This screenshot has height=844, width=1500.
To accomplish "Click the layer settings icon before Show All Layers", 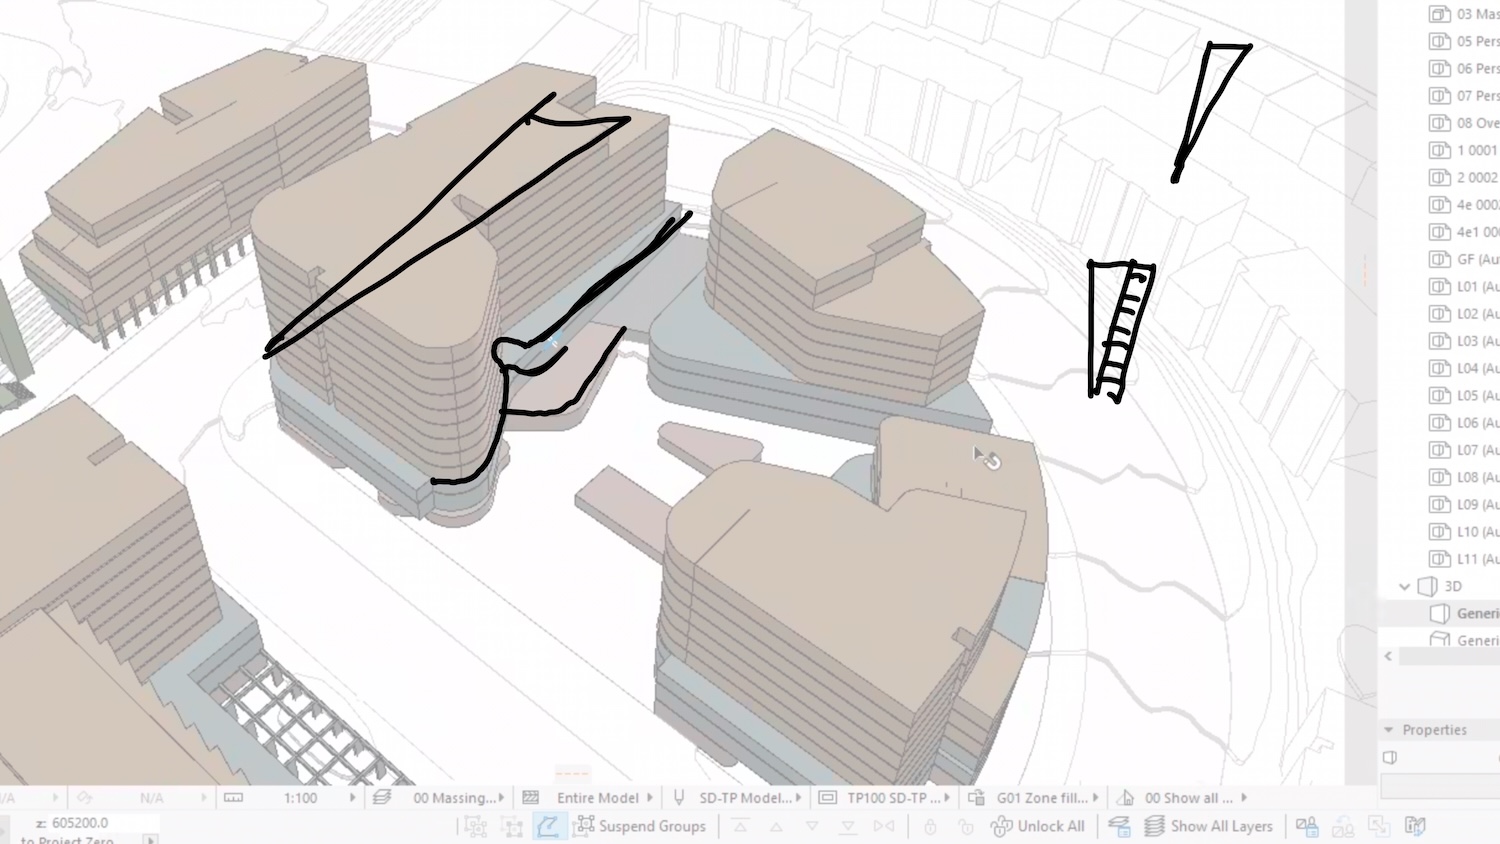I will click(1119, 826).
